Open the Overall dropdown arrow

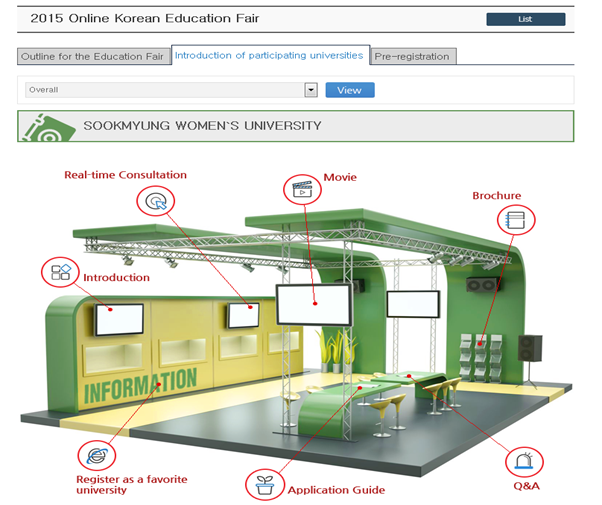311,90
